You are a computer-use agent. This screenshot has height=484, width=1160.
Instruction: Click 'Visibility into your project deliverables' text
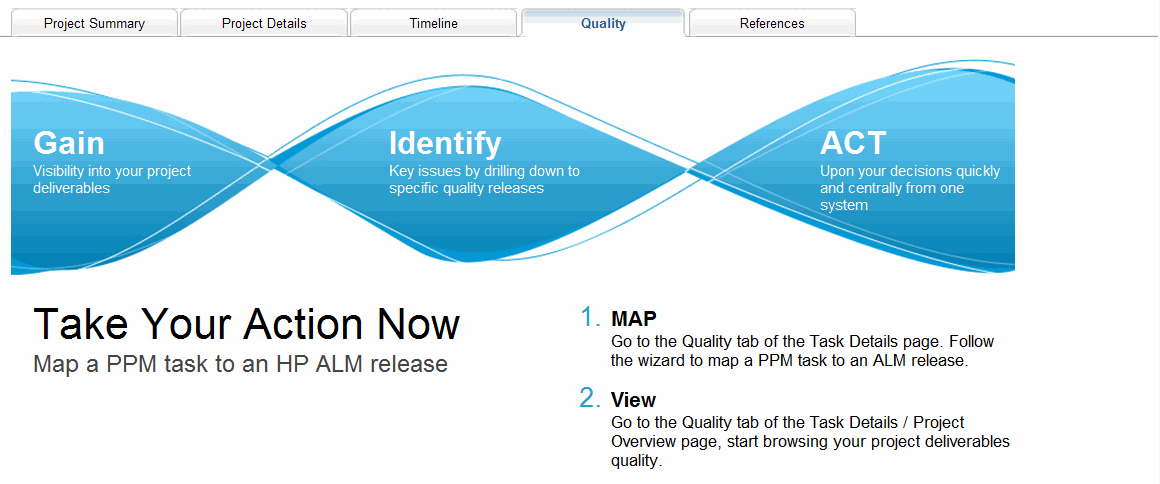coord(111,179)
